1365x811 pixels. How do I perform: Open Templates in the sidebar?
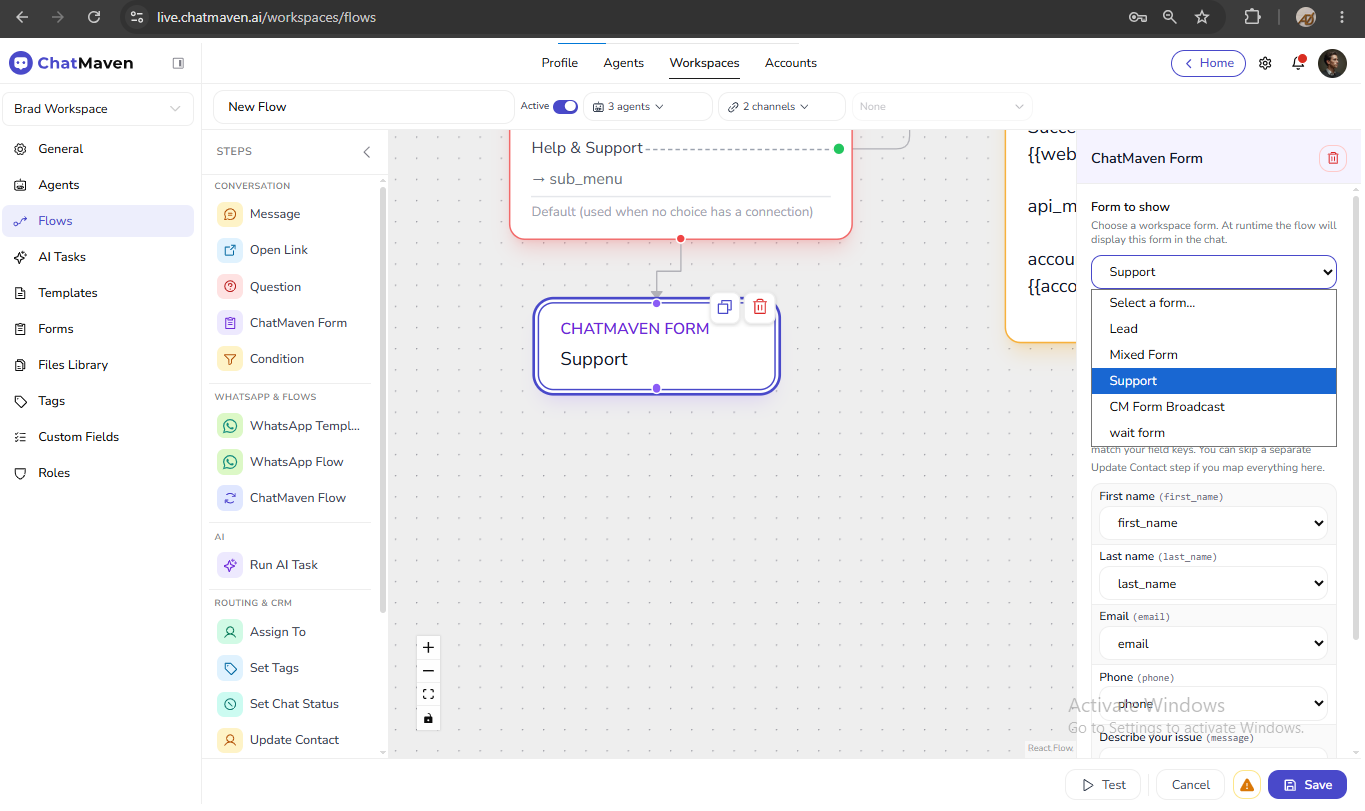point(98,293)
